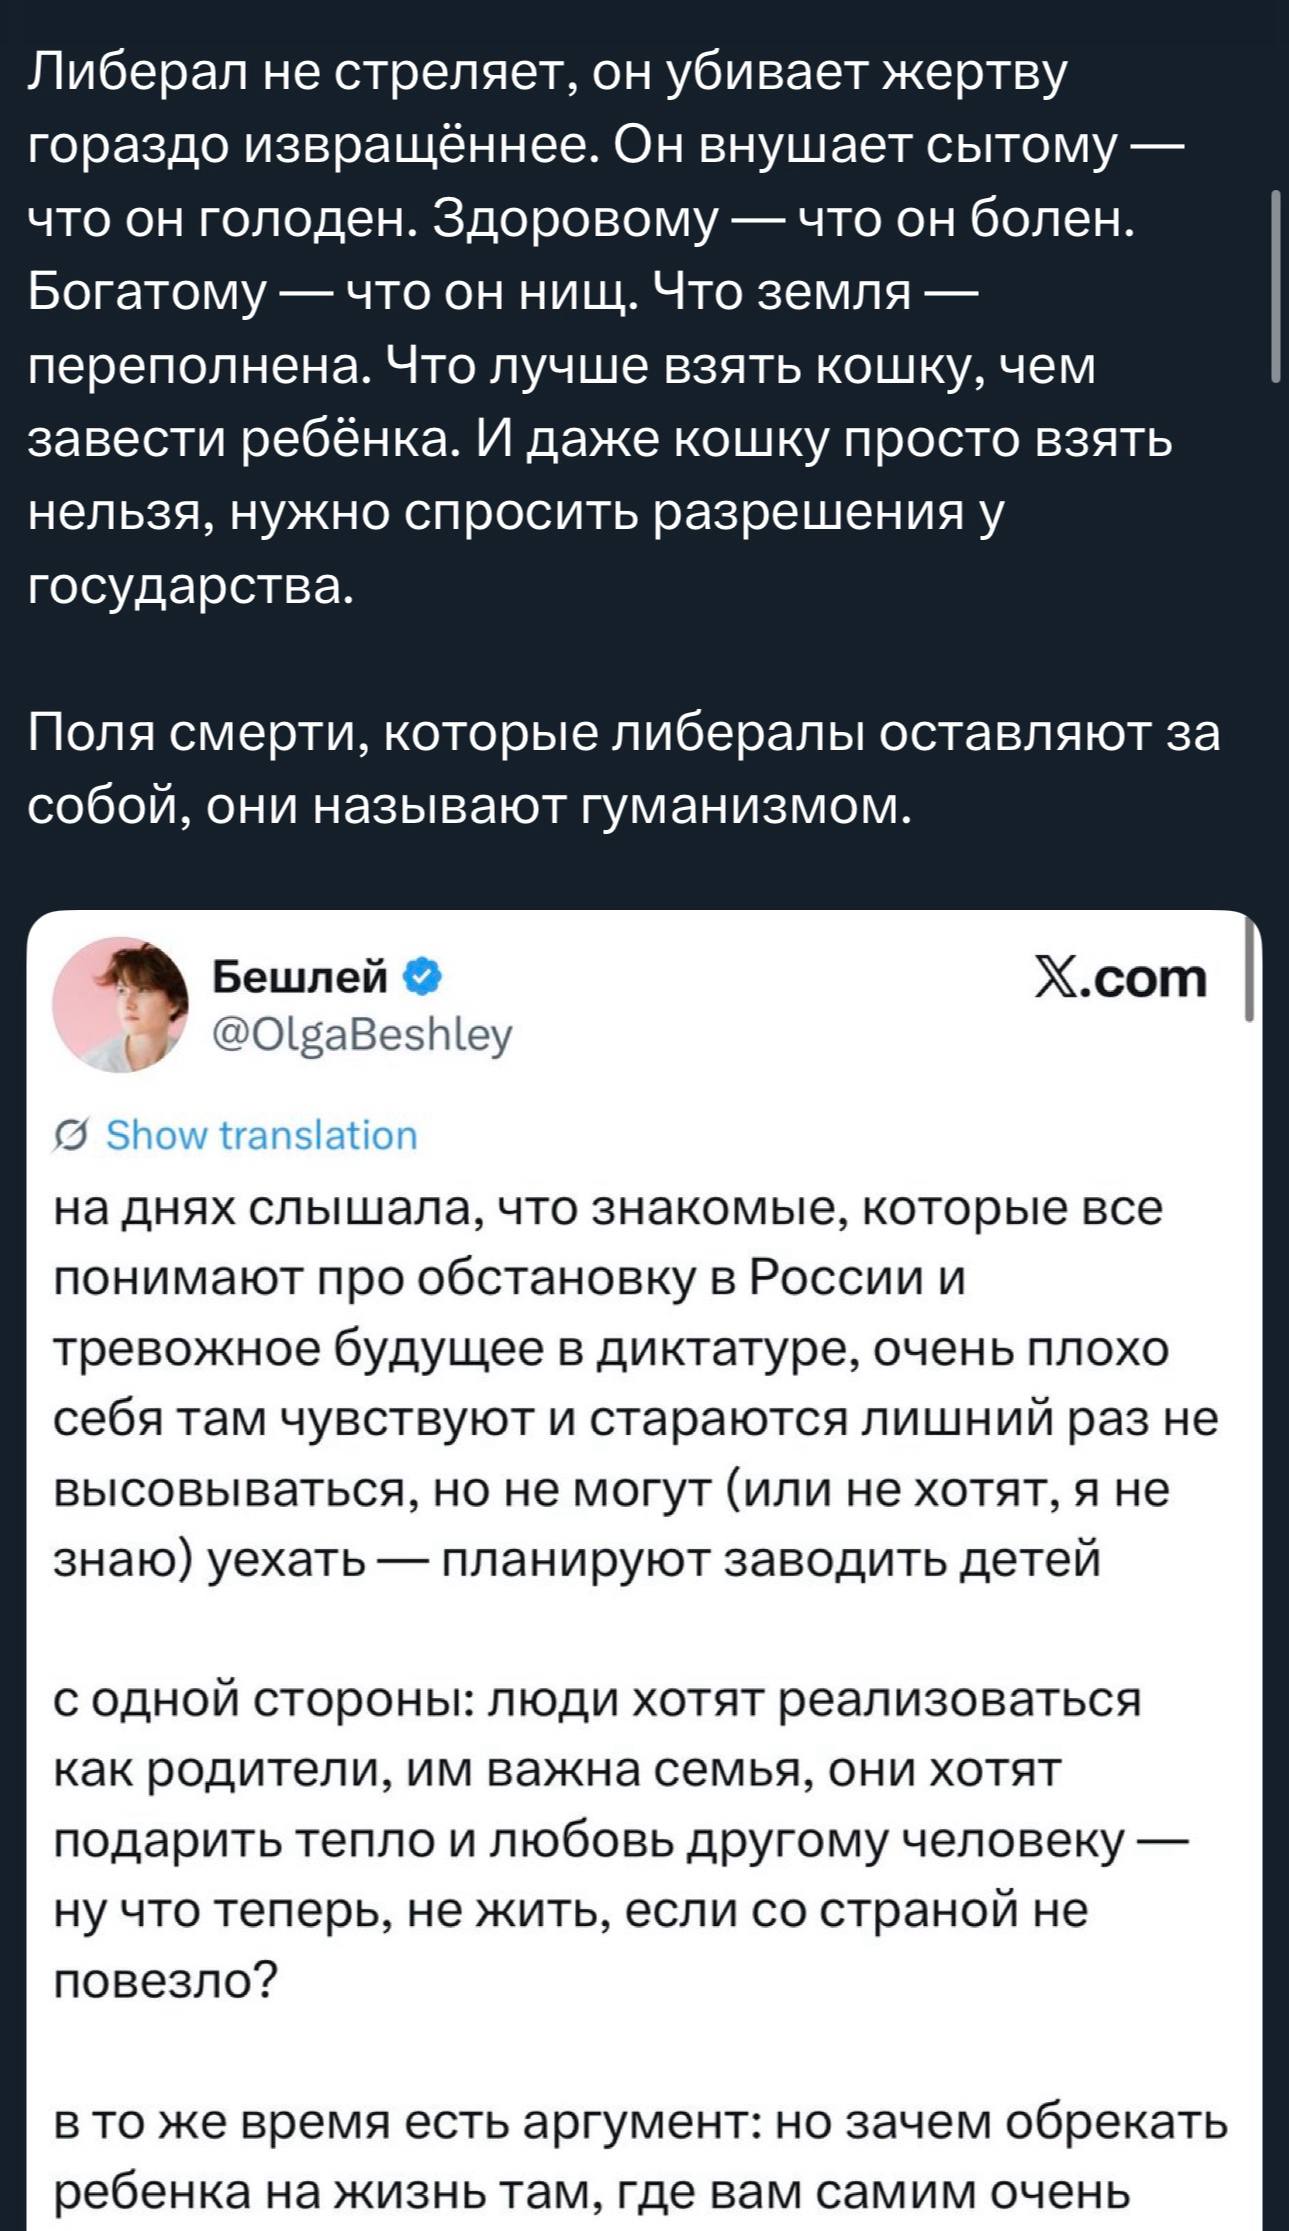The width and height of the screenshot is (1289, 2231).
Task: Click the page scrollbar at the right edge
Action: [x=1275, y=287]
